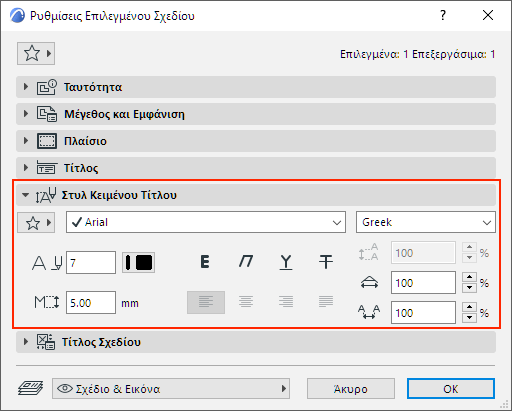Viewport: 512px width, 411px height.
Task: Click the Μέγεθος και Εμφάνιση panel icon
Action: click(x=47, y=114)
